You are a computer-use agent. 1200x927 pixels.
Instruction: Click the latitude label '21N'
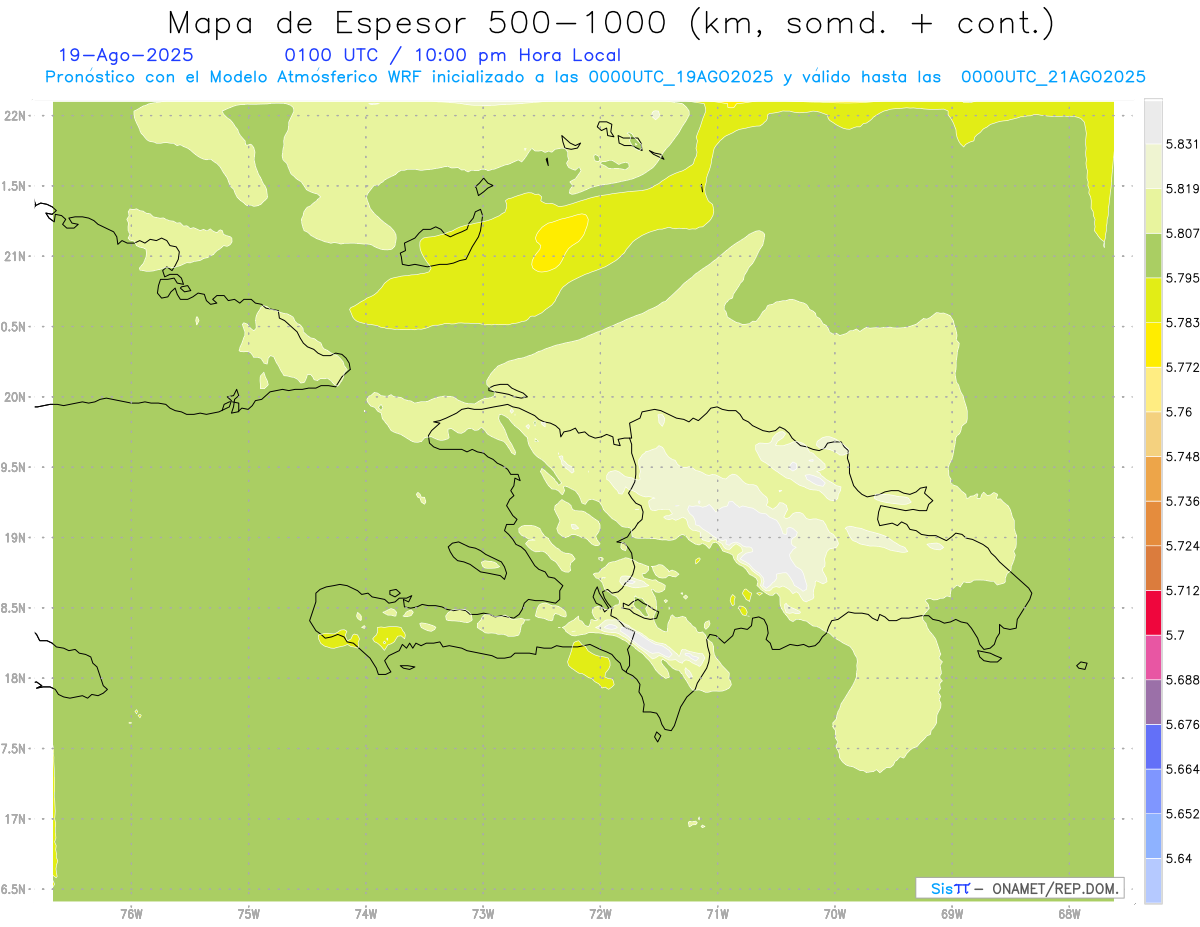point(15,256)
